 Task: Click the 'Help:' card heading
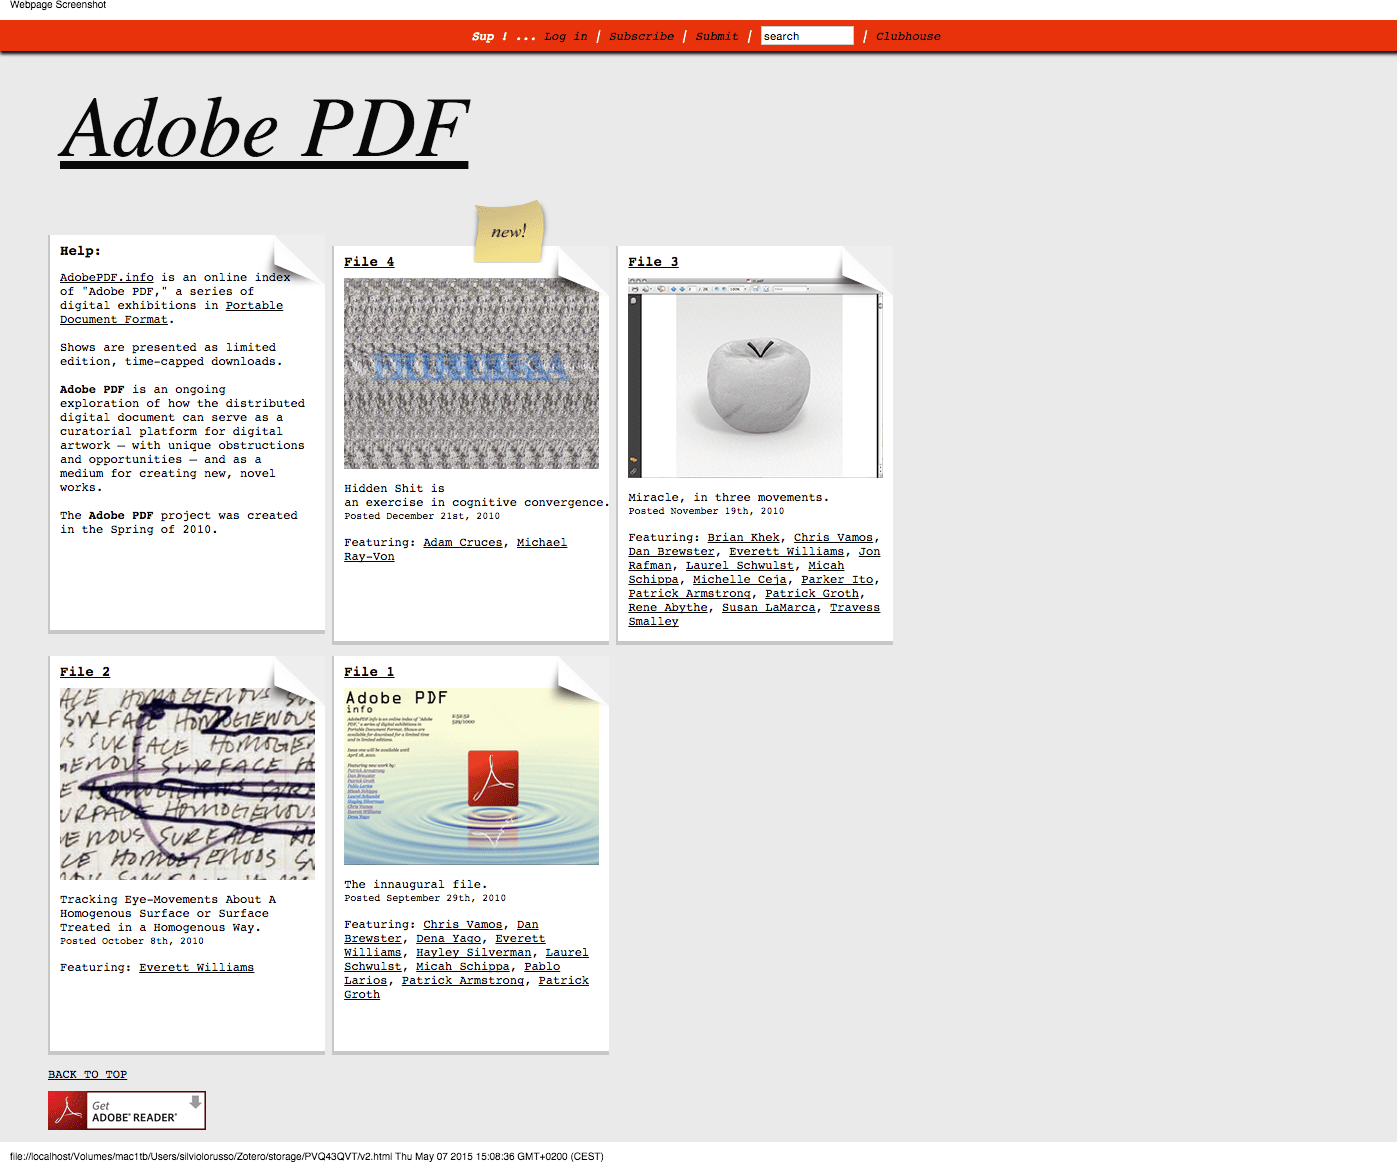[80, 251]
